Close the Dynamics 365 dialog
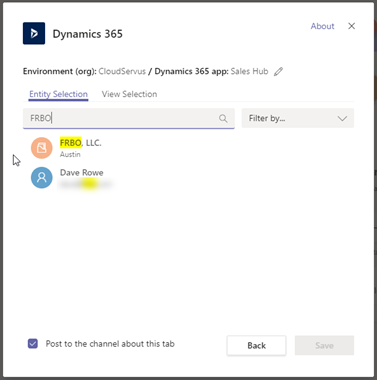Image resolution: width=377 pixels, height=380 pixels. click(351, 26)
